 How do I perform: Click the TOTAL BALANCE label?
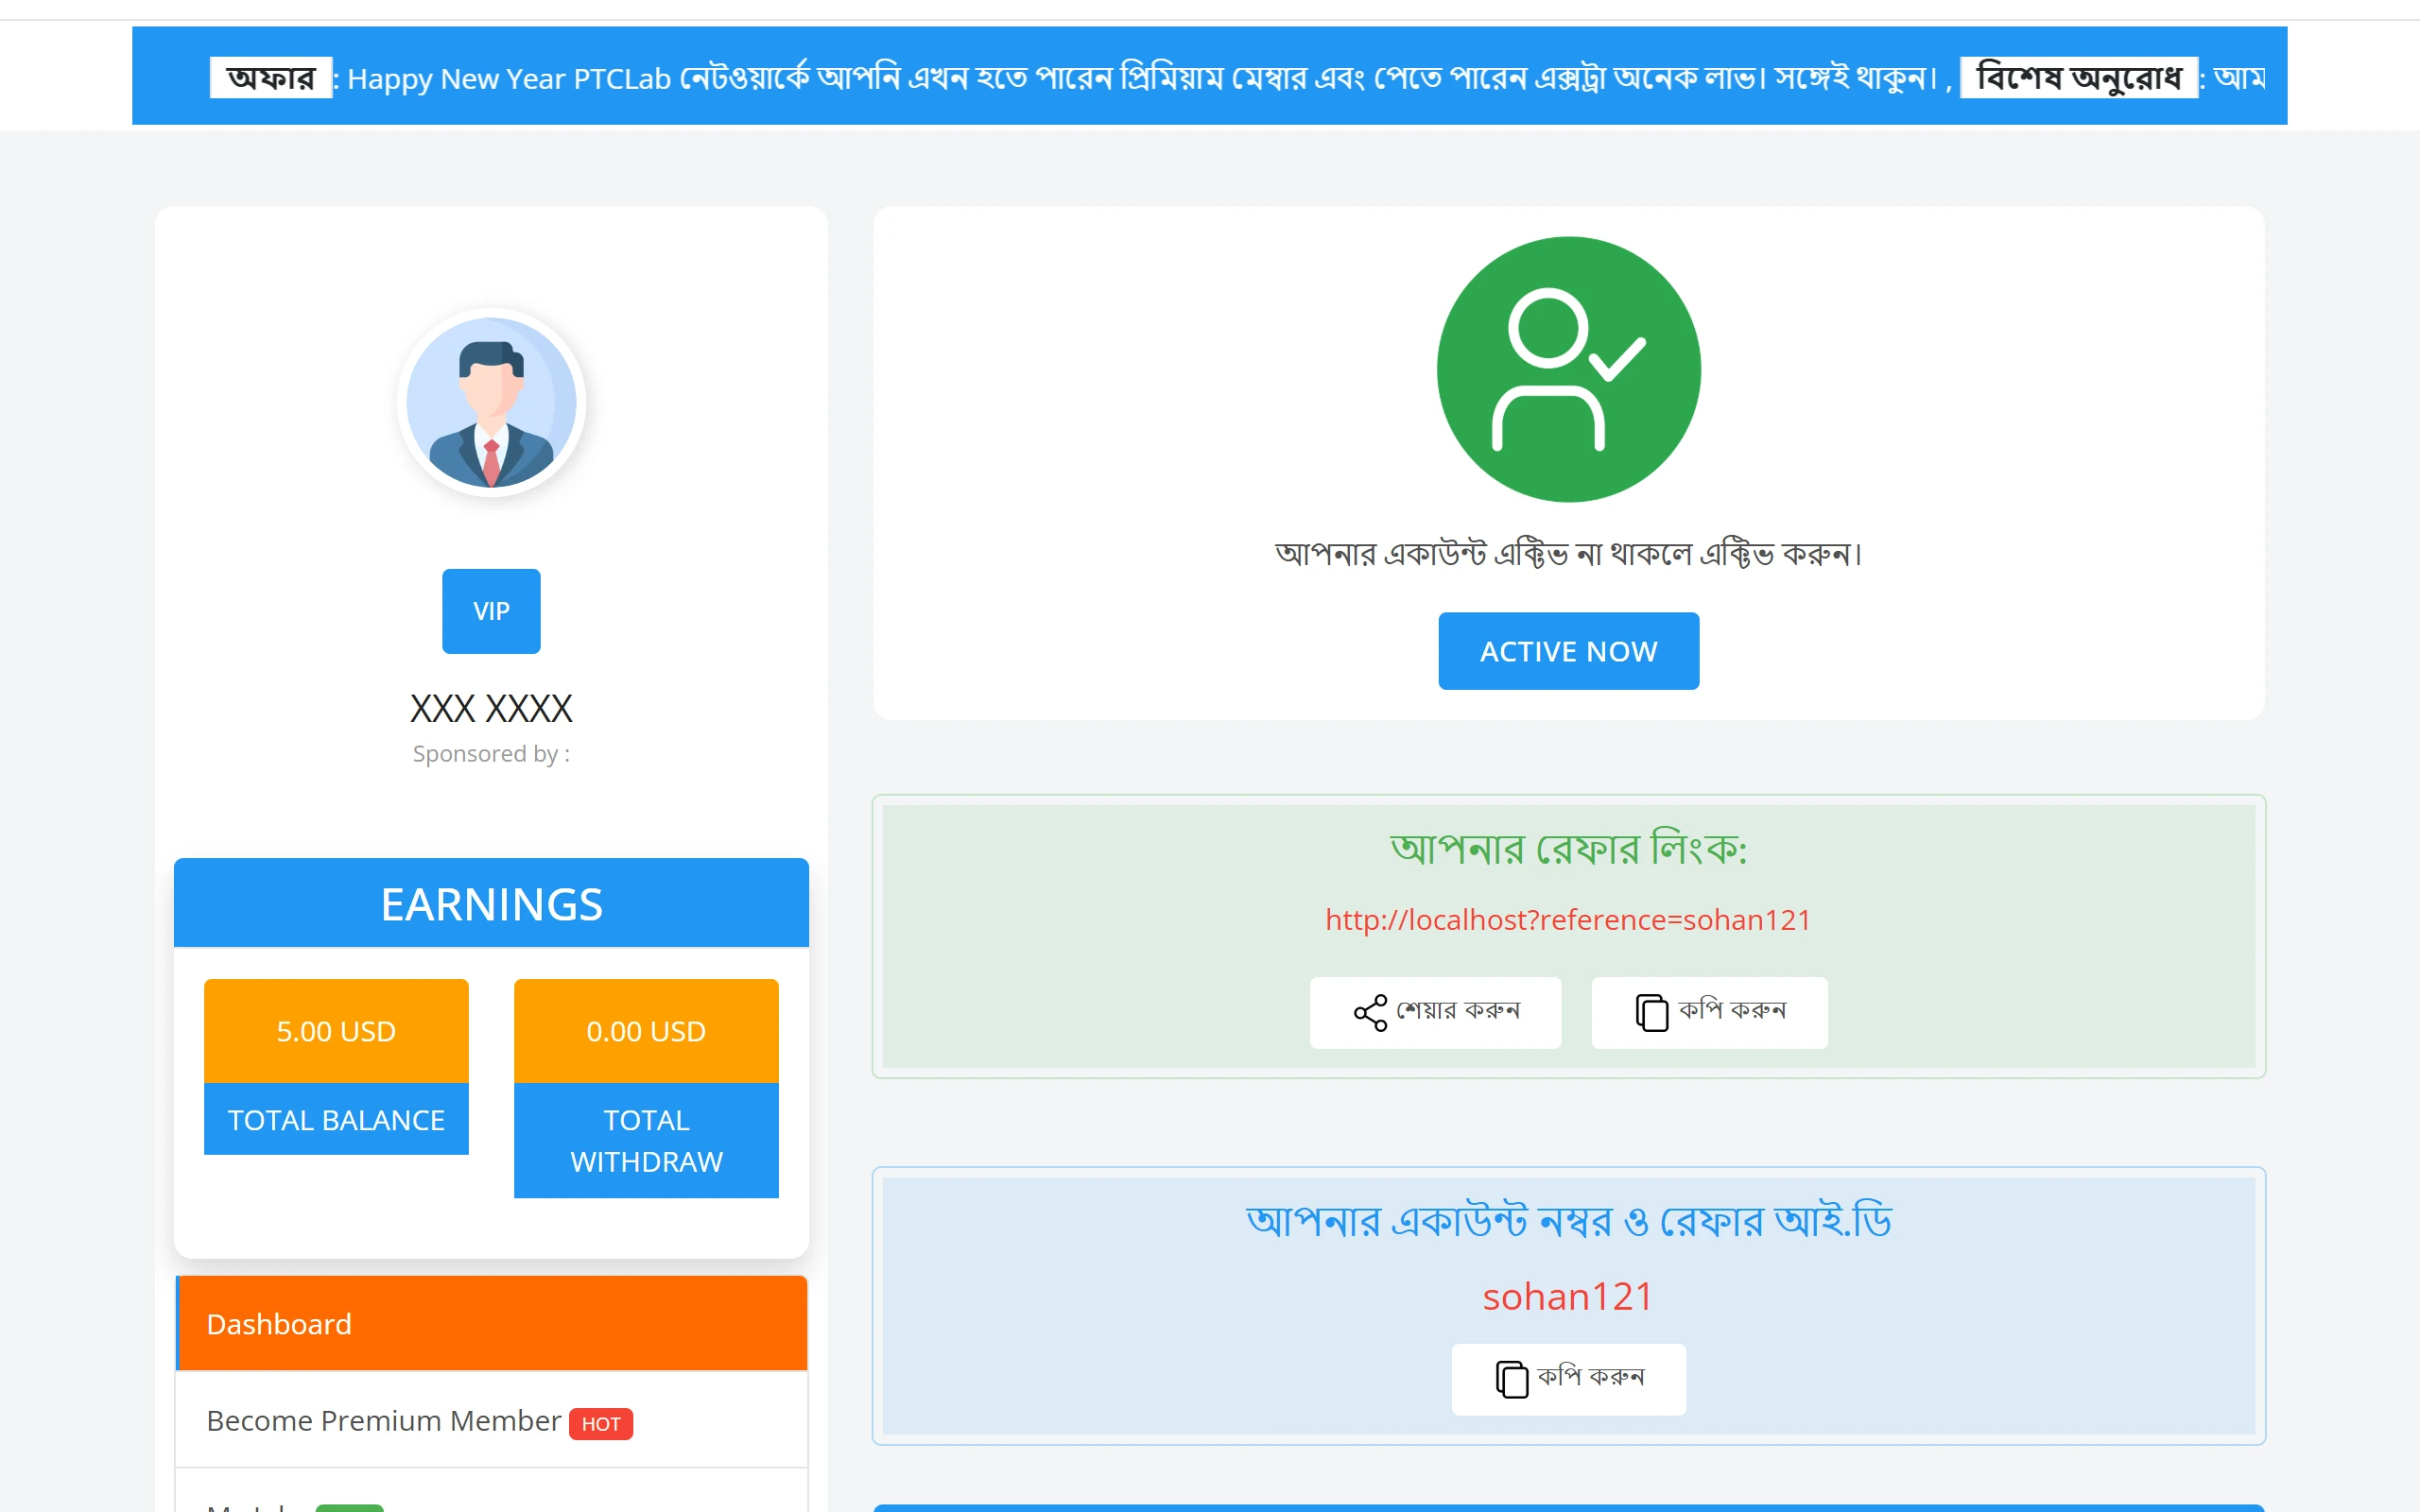click(x=336, y=1120)
